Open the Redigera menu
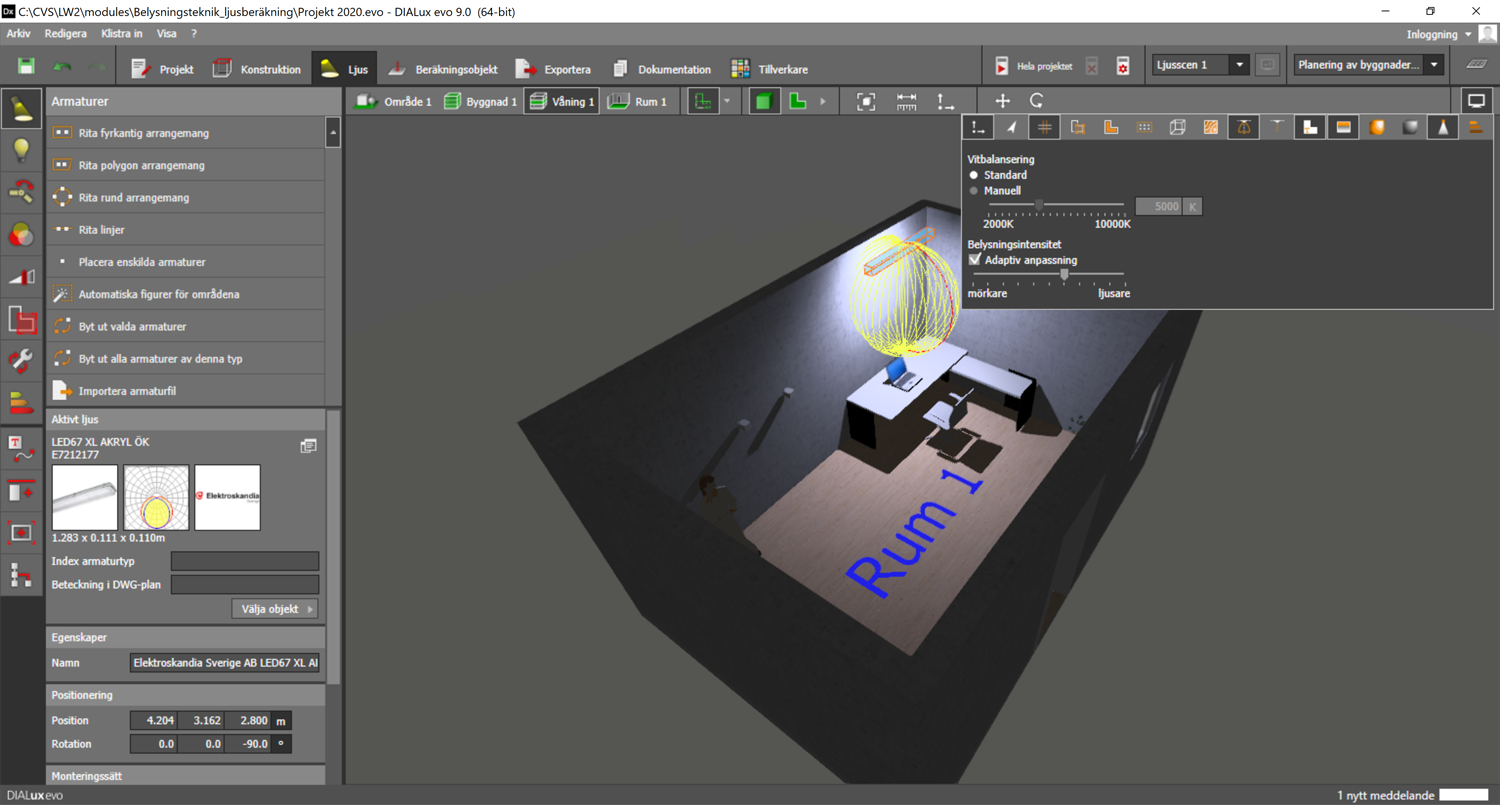This screenshot has height=805, width=1500. (x=66, y=34)
